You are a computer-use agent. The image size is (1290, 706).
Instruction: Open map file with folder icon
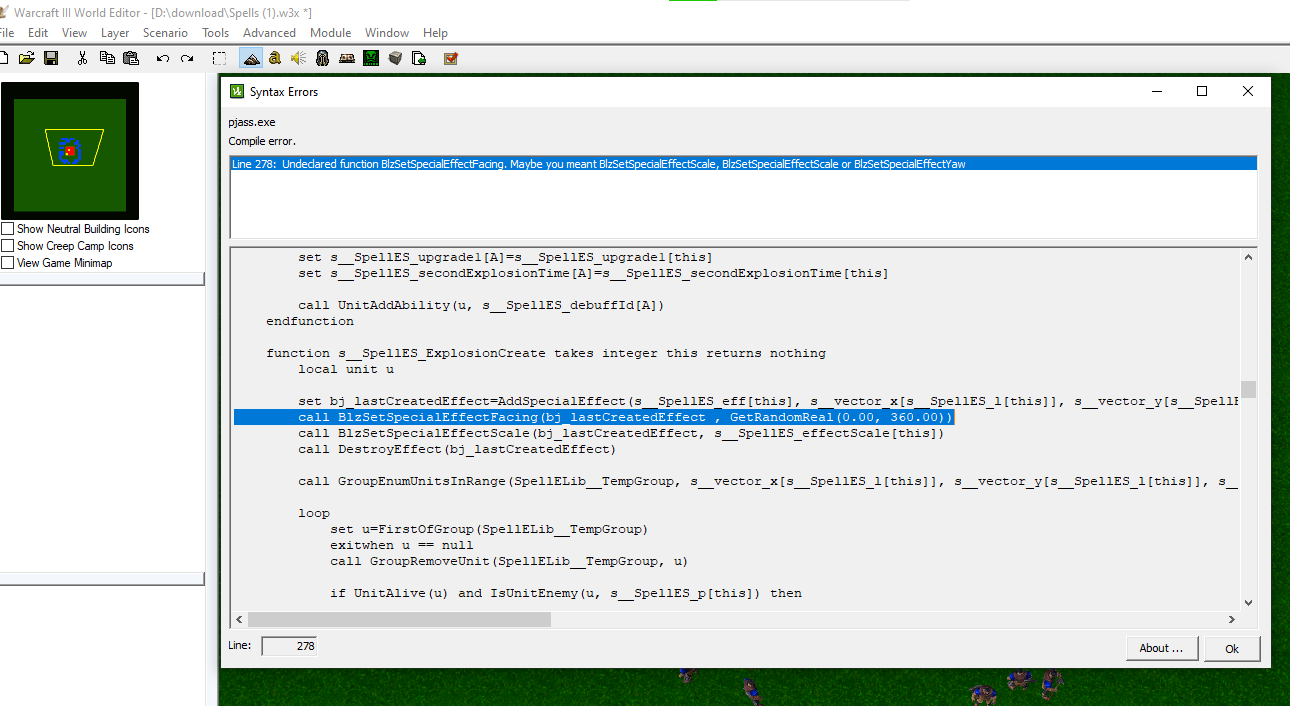pos(27,58)
